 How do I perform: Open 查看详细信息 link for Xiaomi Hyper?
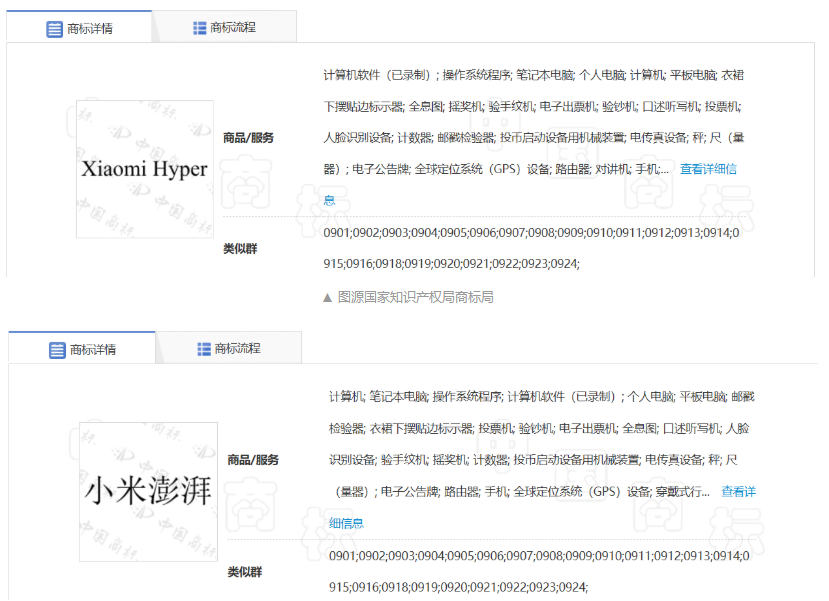point(708,169)
